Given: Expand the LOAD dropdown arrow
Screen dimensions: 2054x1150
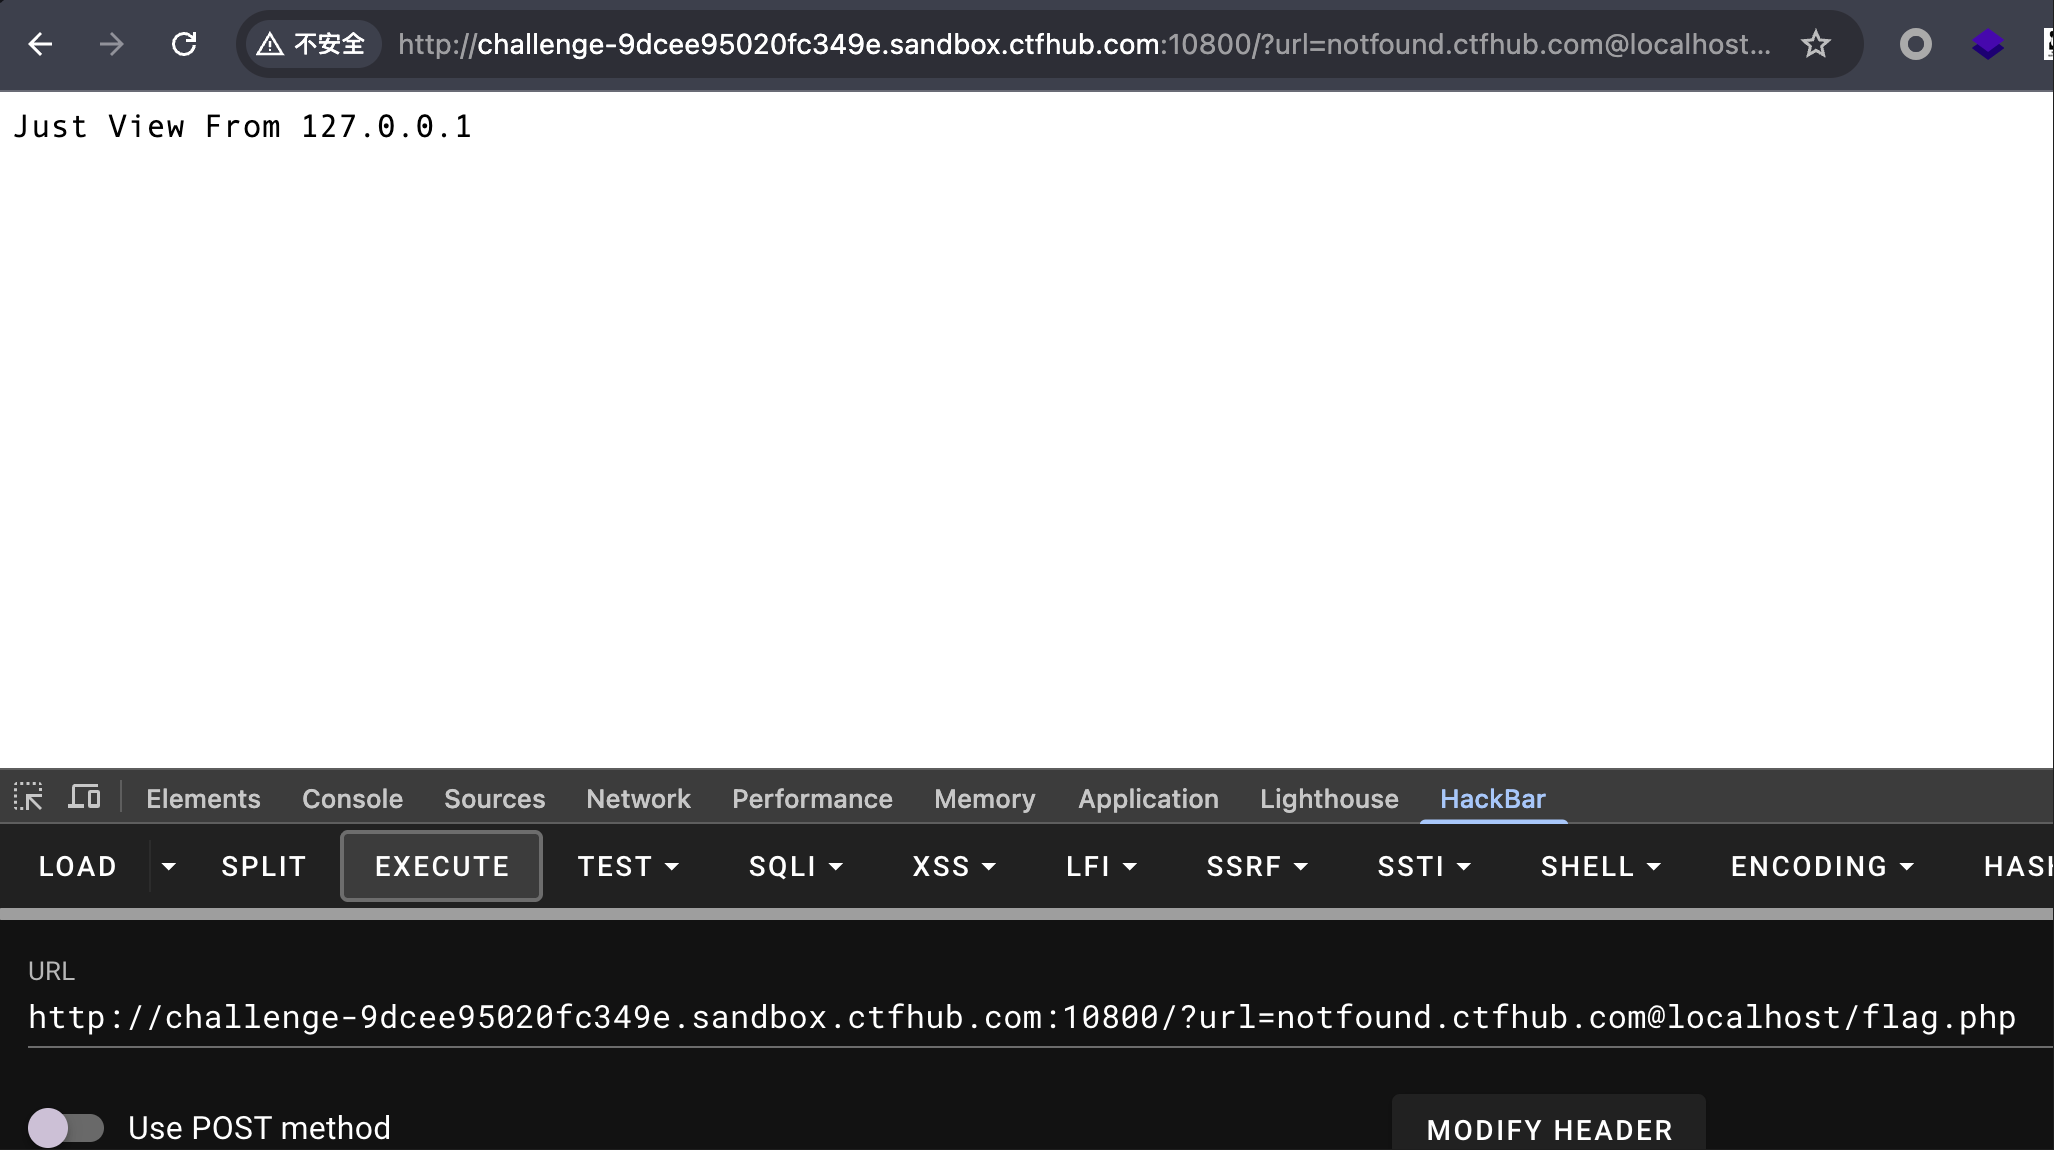Looking at the screenshot, I should (168, 866).
